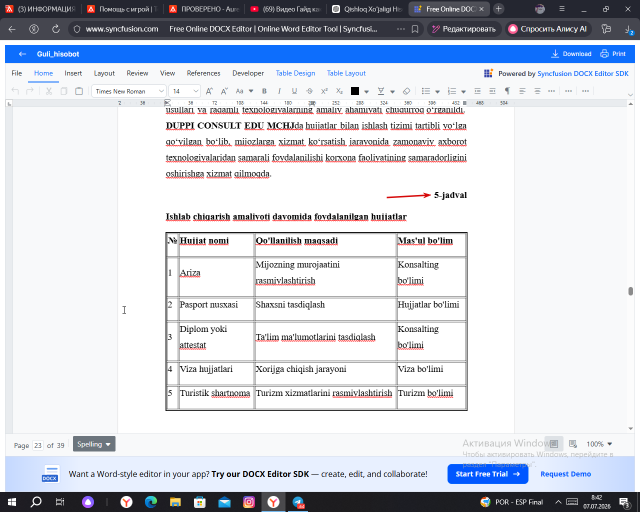Click the Superscript icon
This screenshot has height=512, width=640.
click(x=324, y=91)
